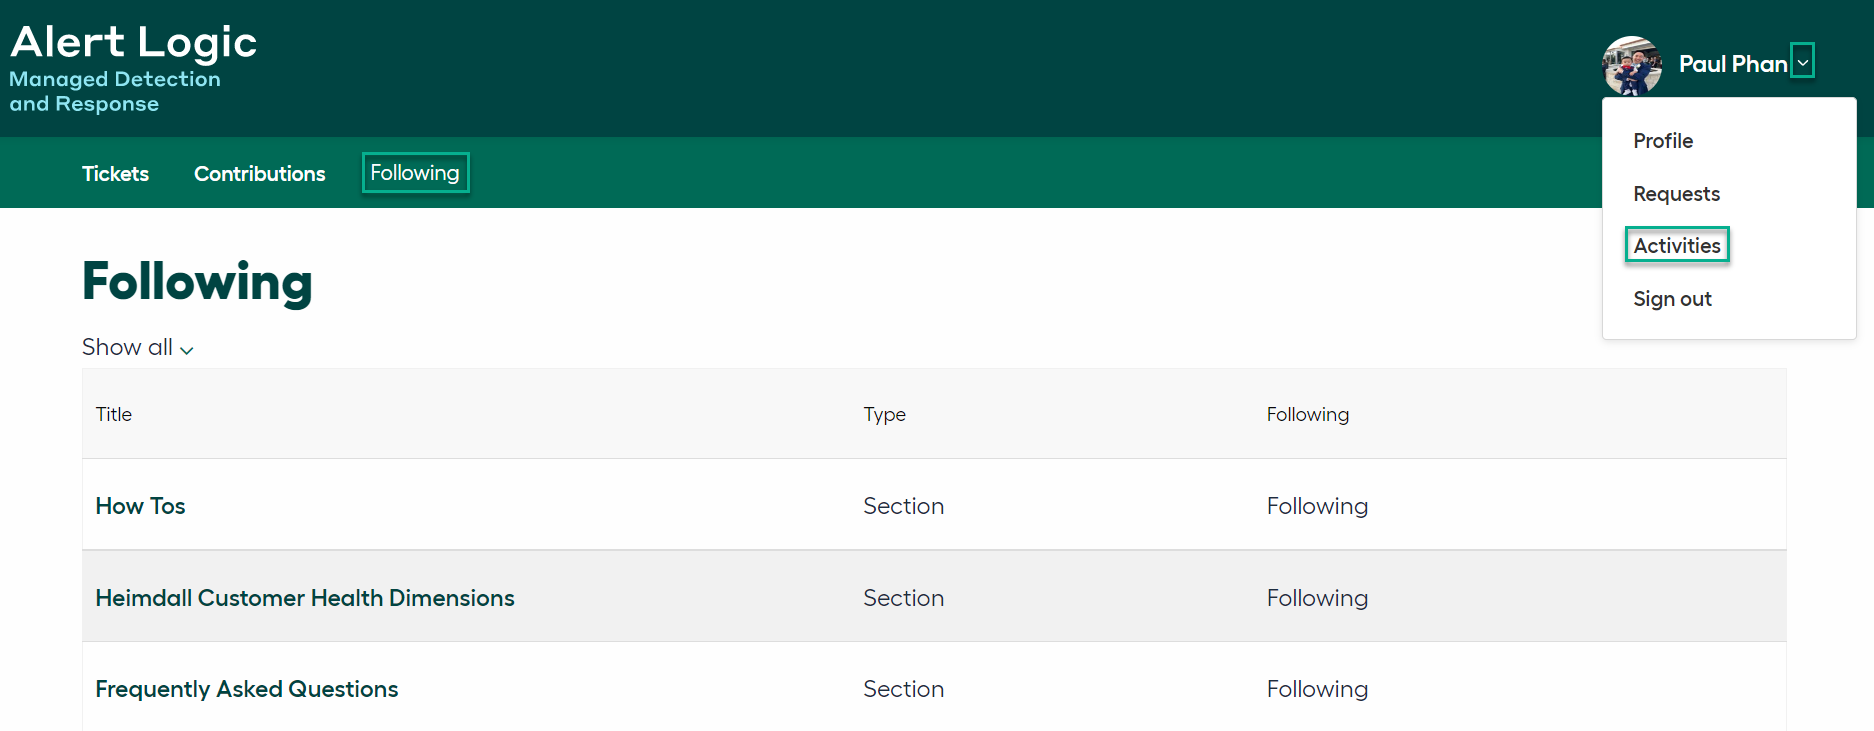Open Heimdall Customer Health Dimensions link
The height and width of the screenshot is (731, 1874).
tap(305, 598)
